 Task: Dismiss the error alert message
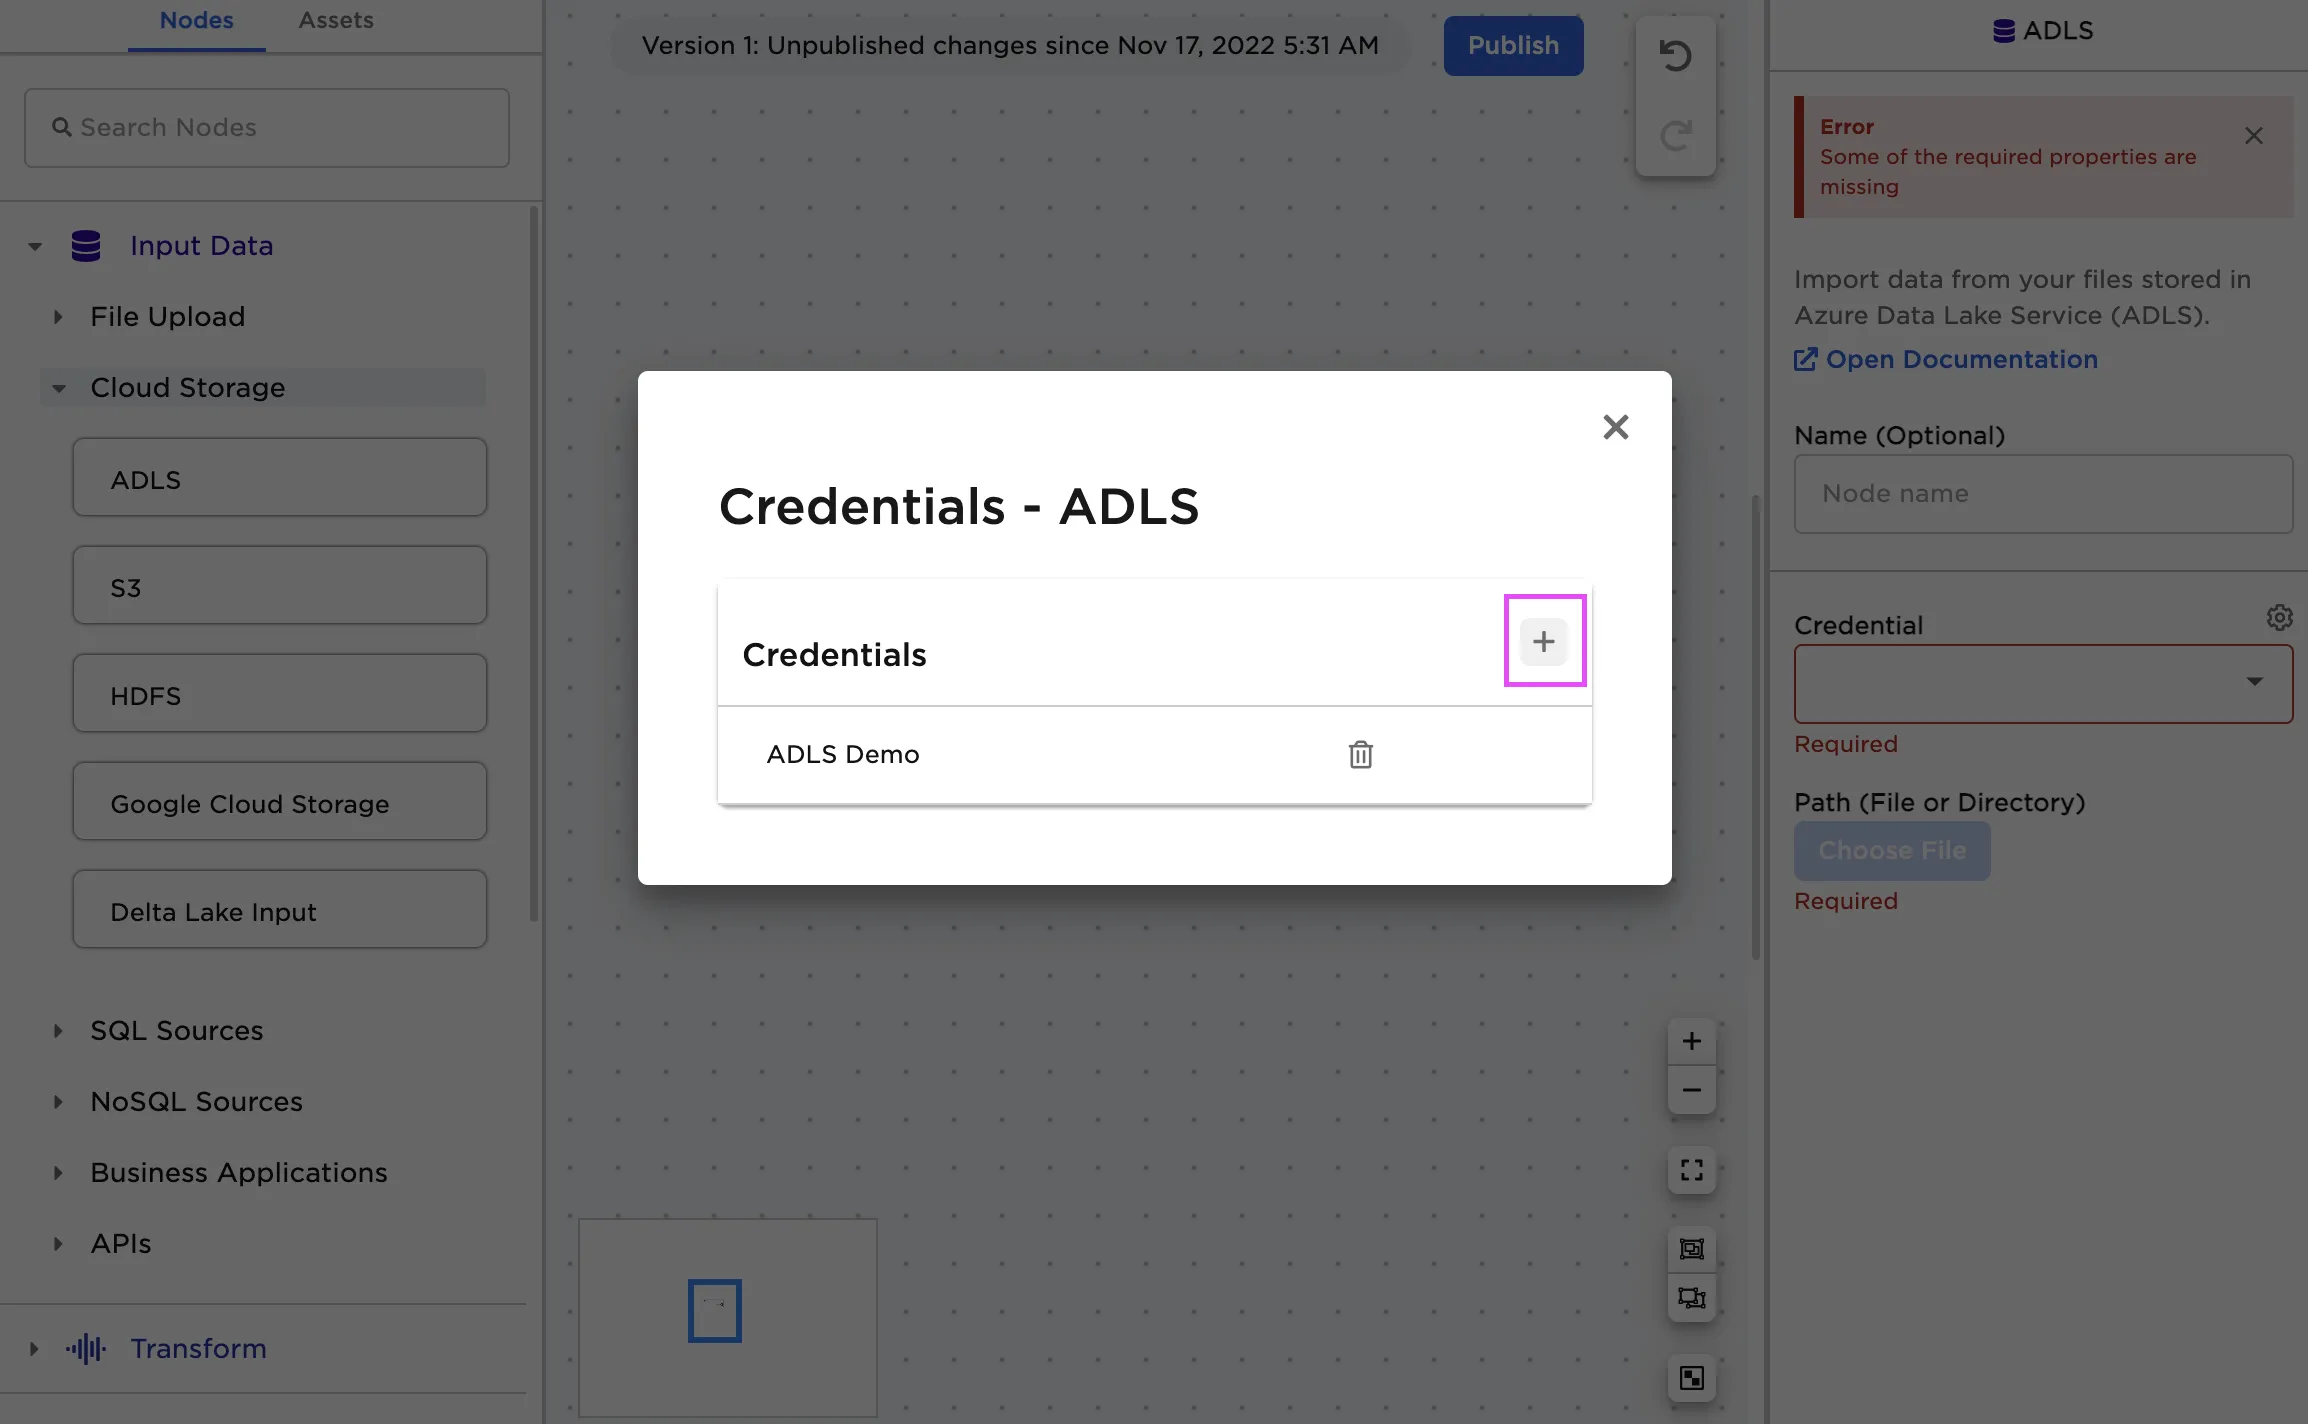click(x=2253, y=136)
